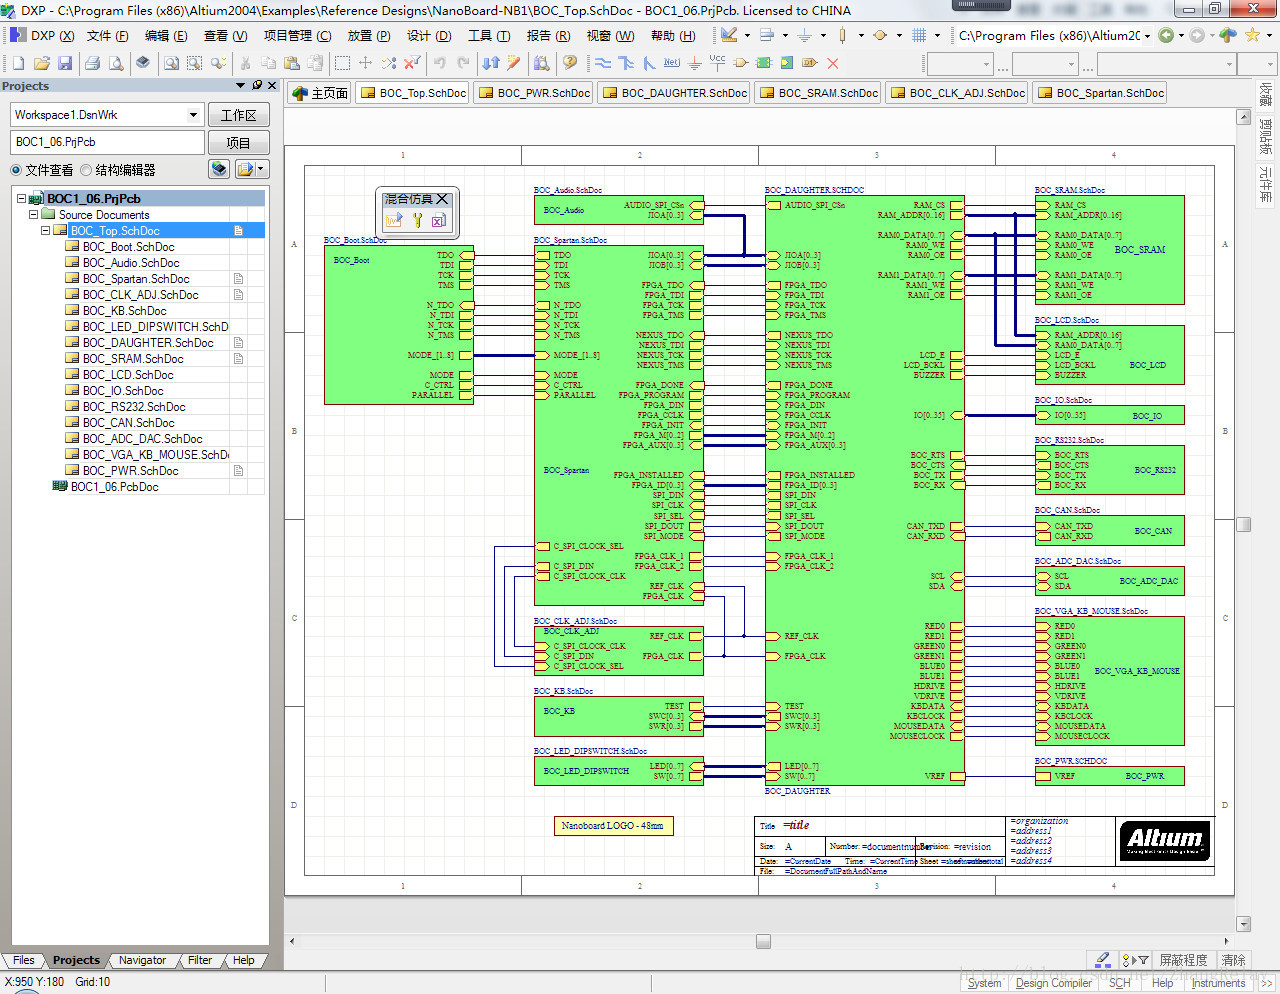Click the 工作区 button
Screen dimensions: 1280x994
(x=238, y=115)
